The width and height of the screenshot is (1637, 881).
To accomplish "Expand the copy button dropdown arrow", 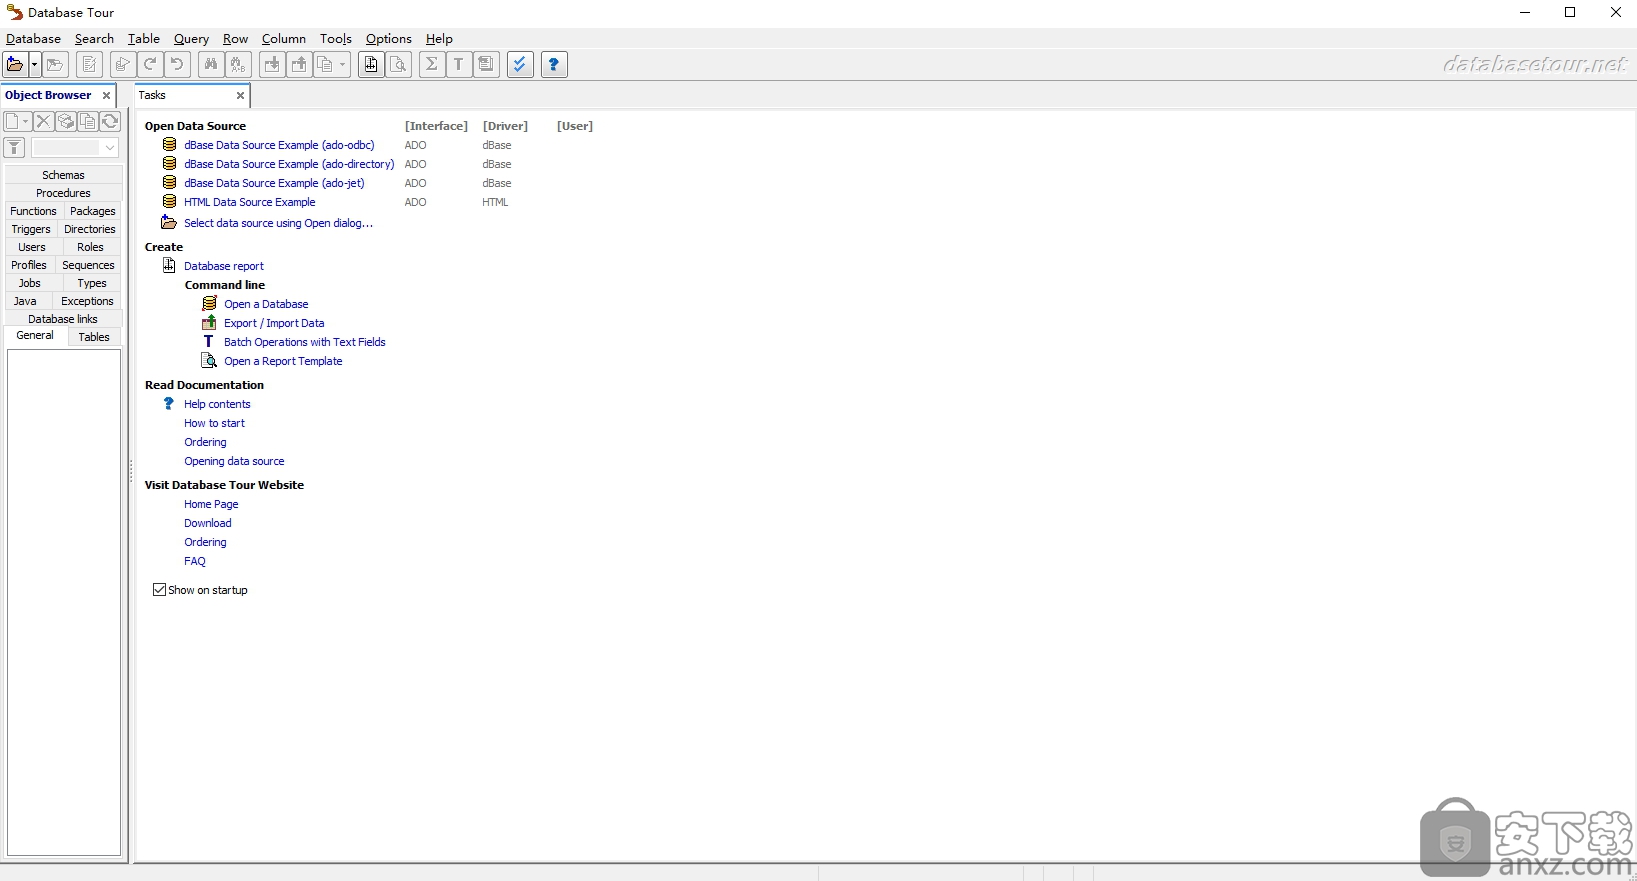I will pyautogui.click(x=343, y=65).
